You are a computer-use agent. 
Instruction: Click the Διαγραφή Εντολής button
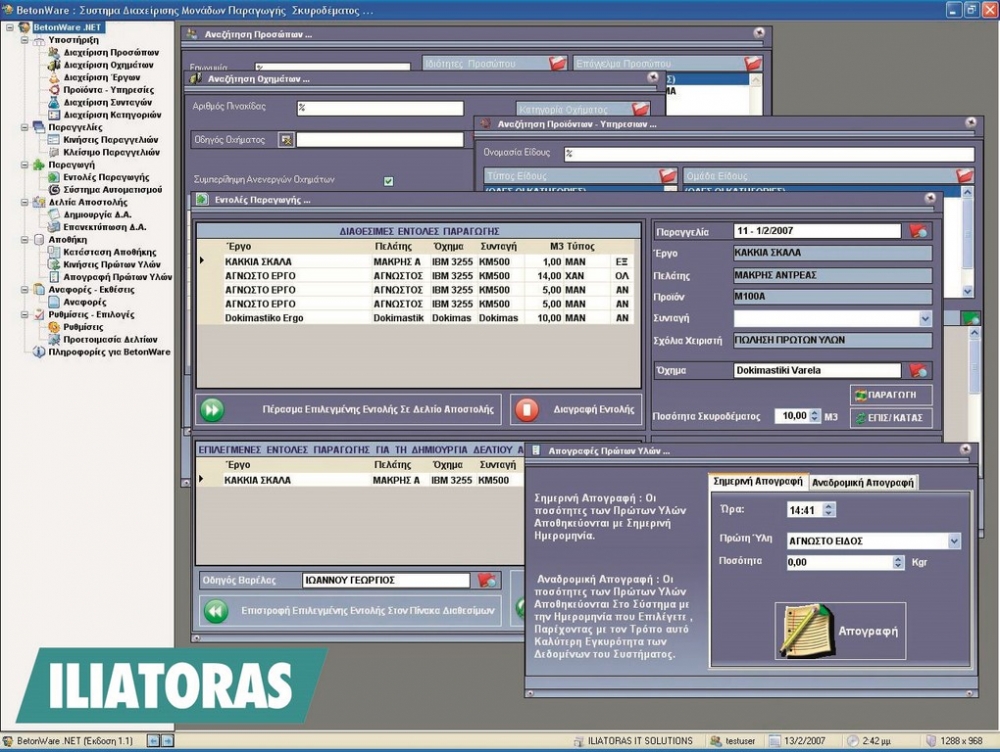pos(575,409)
